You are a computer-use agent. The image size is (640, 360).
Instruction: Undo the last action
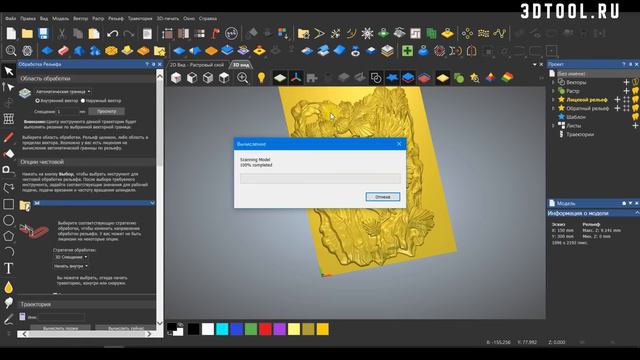(x=112, y=33)
